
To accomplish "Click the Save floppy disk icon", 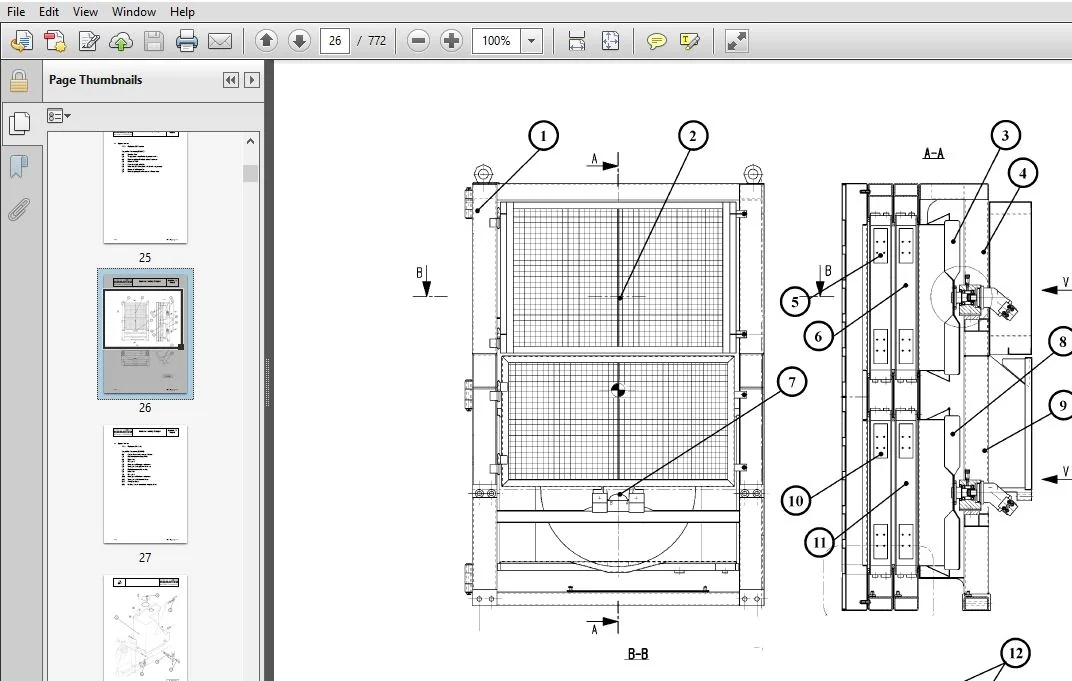I will tap(154, 41).
